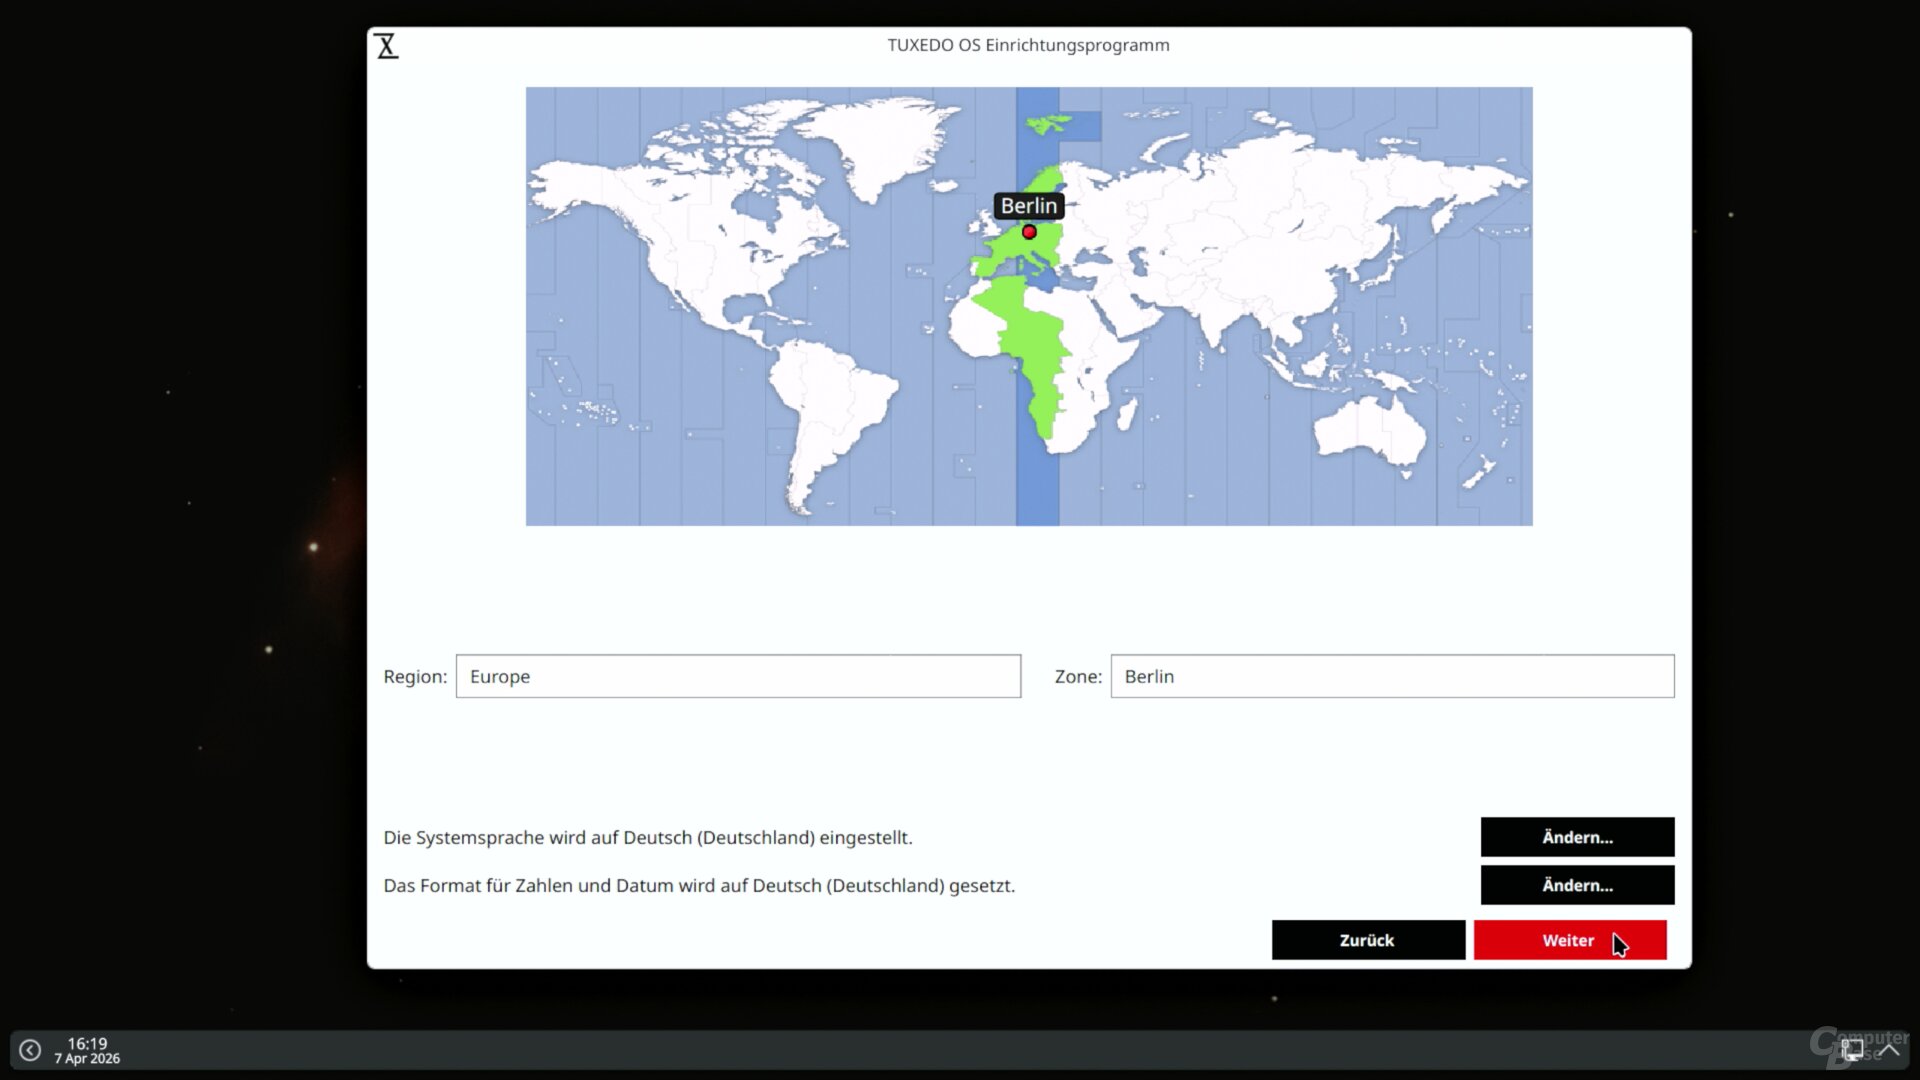Change the system language with Ändern
Viewport: 1920px width, 1080px height.
pos(1577,837)
